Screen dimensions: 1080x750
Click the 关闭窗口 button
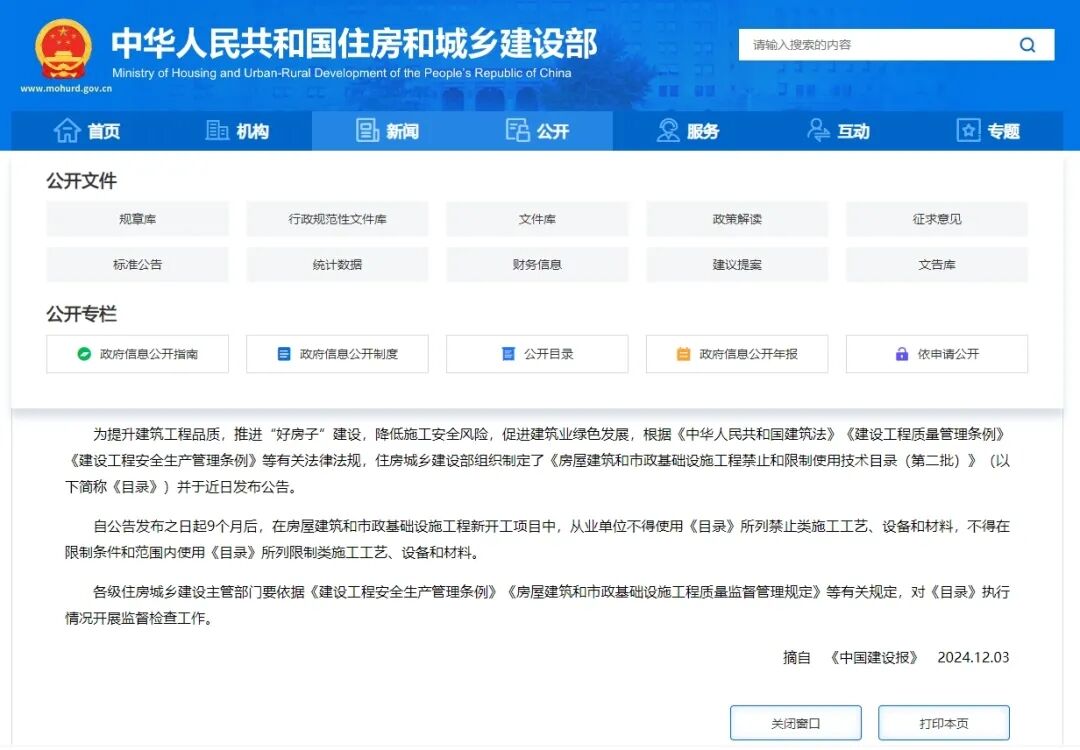click(x=796, y=723)
